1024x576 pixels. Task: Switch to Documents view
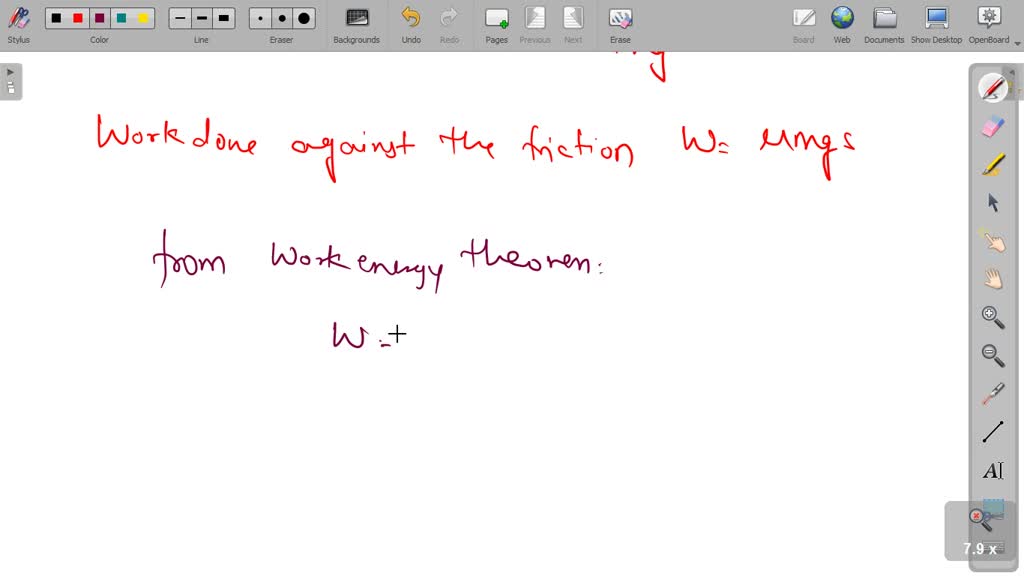click(884, 24)
